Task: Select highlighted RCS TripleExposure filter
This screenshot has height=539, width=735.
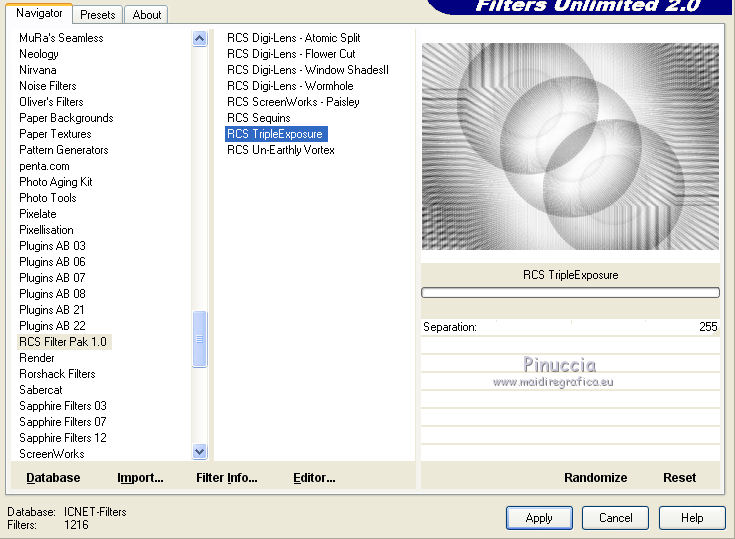Action: pos(276,134)
